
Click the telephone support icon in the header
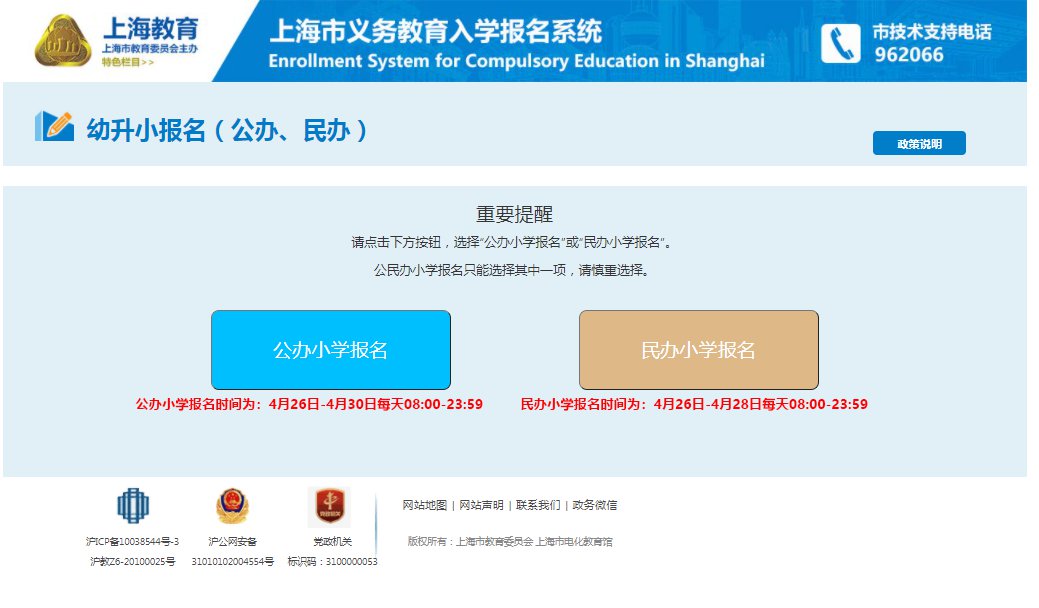point(839,43)
